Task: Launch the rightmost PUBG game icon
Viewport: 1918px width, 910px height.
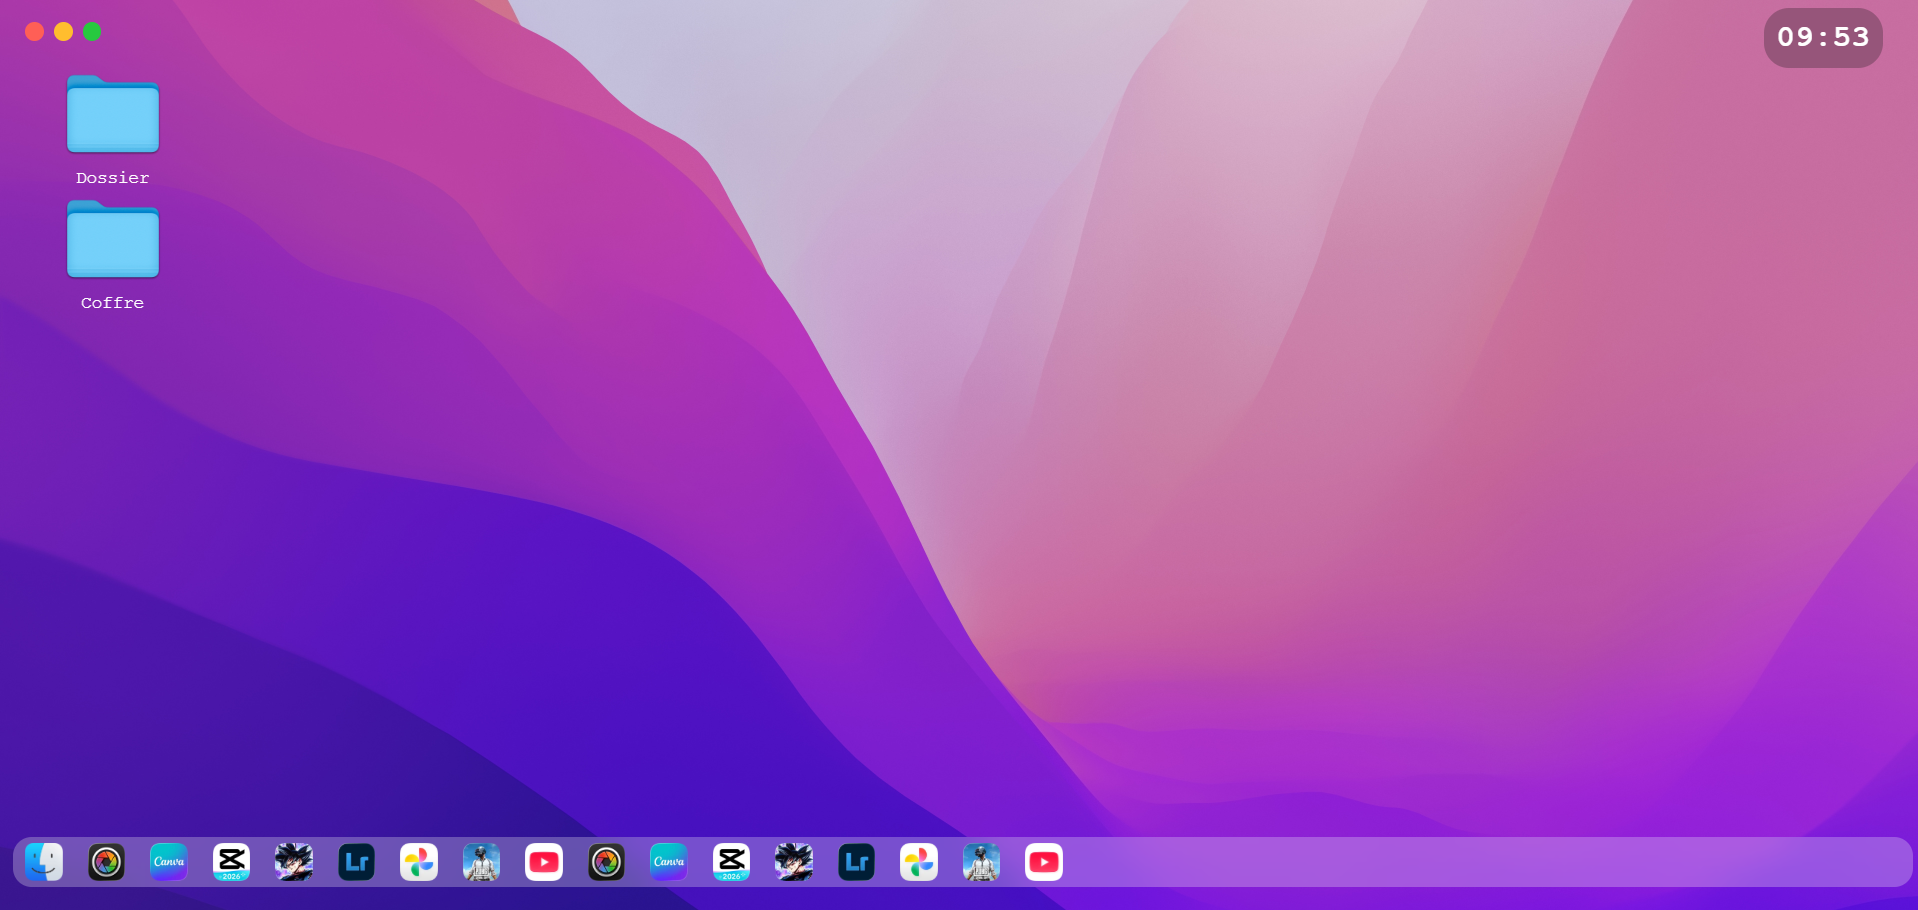Action: (981, 862)
